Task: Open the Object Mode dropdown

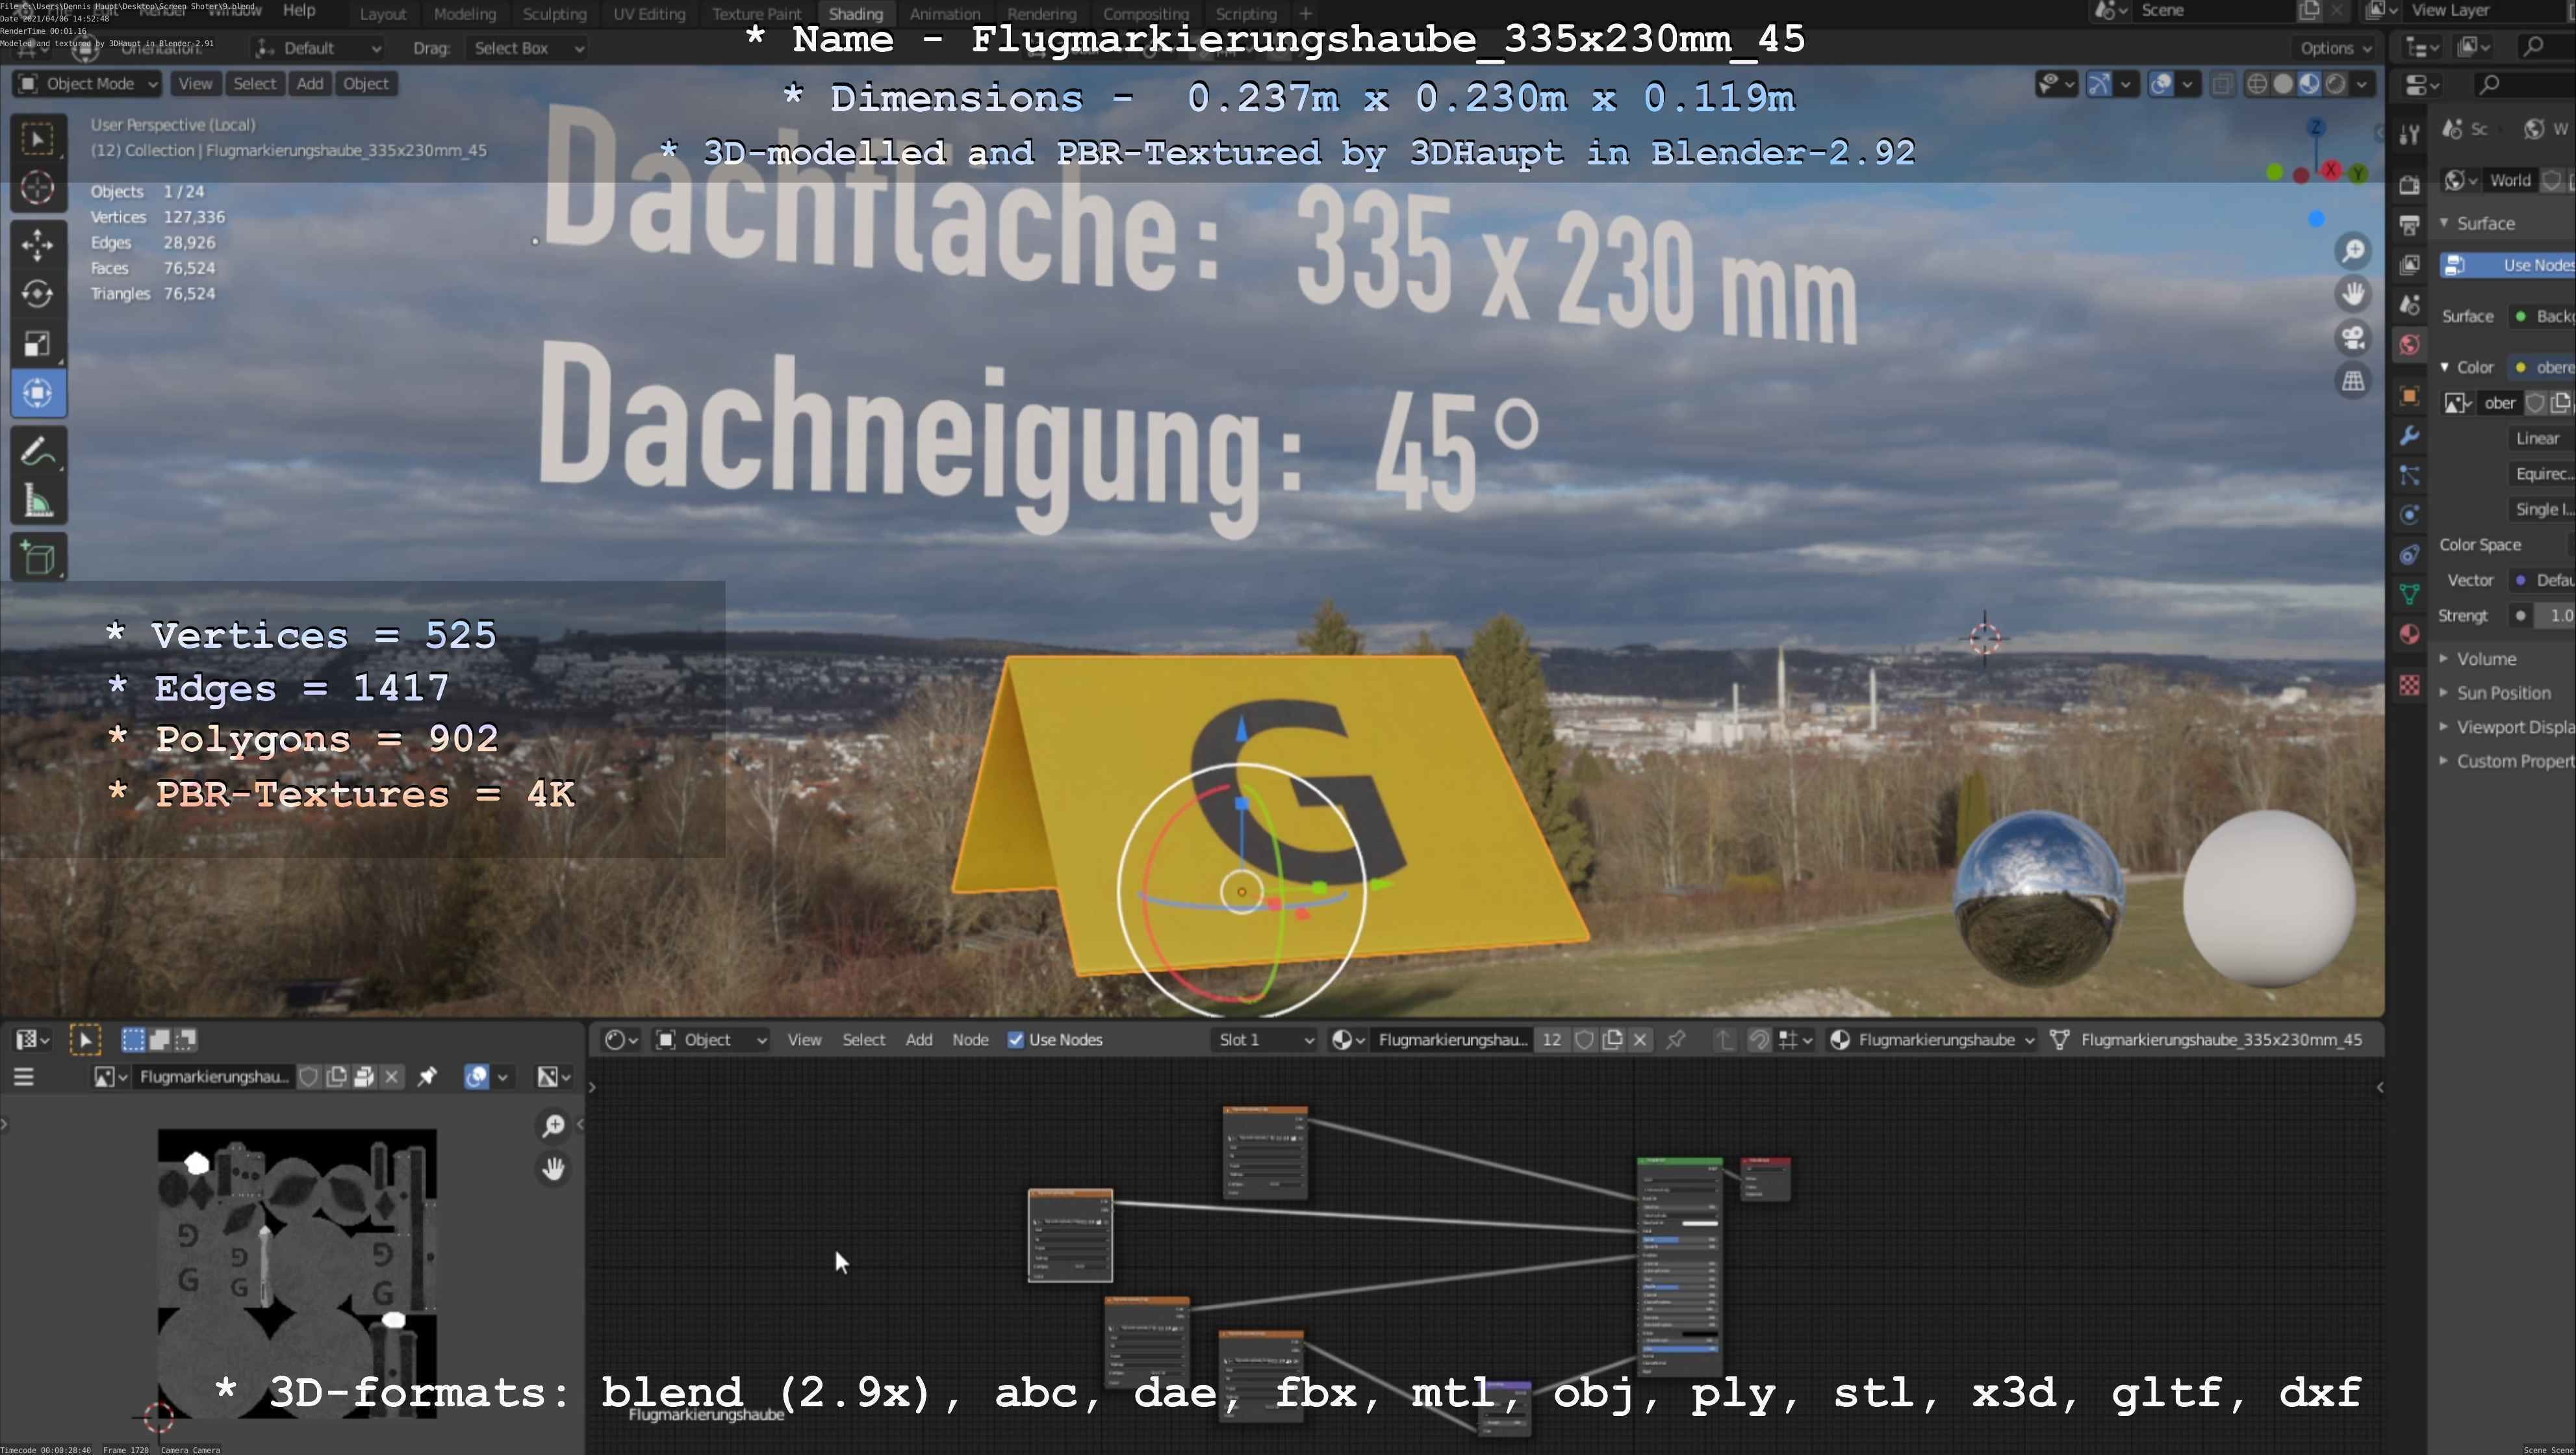Action: click(x=87, y=84)
